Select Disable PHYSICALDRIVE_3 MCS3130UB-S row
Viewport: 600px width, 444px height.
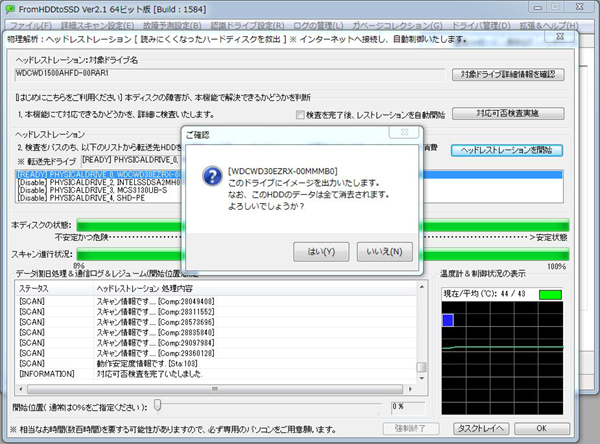tap(92, 190)
